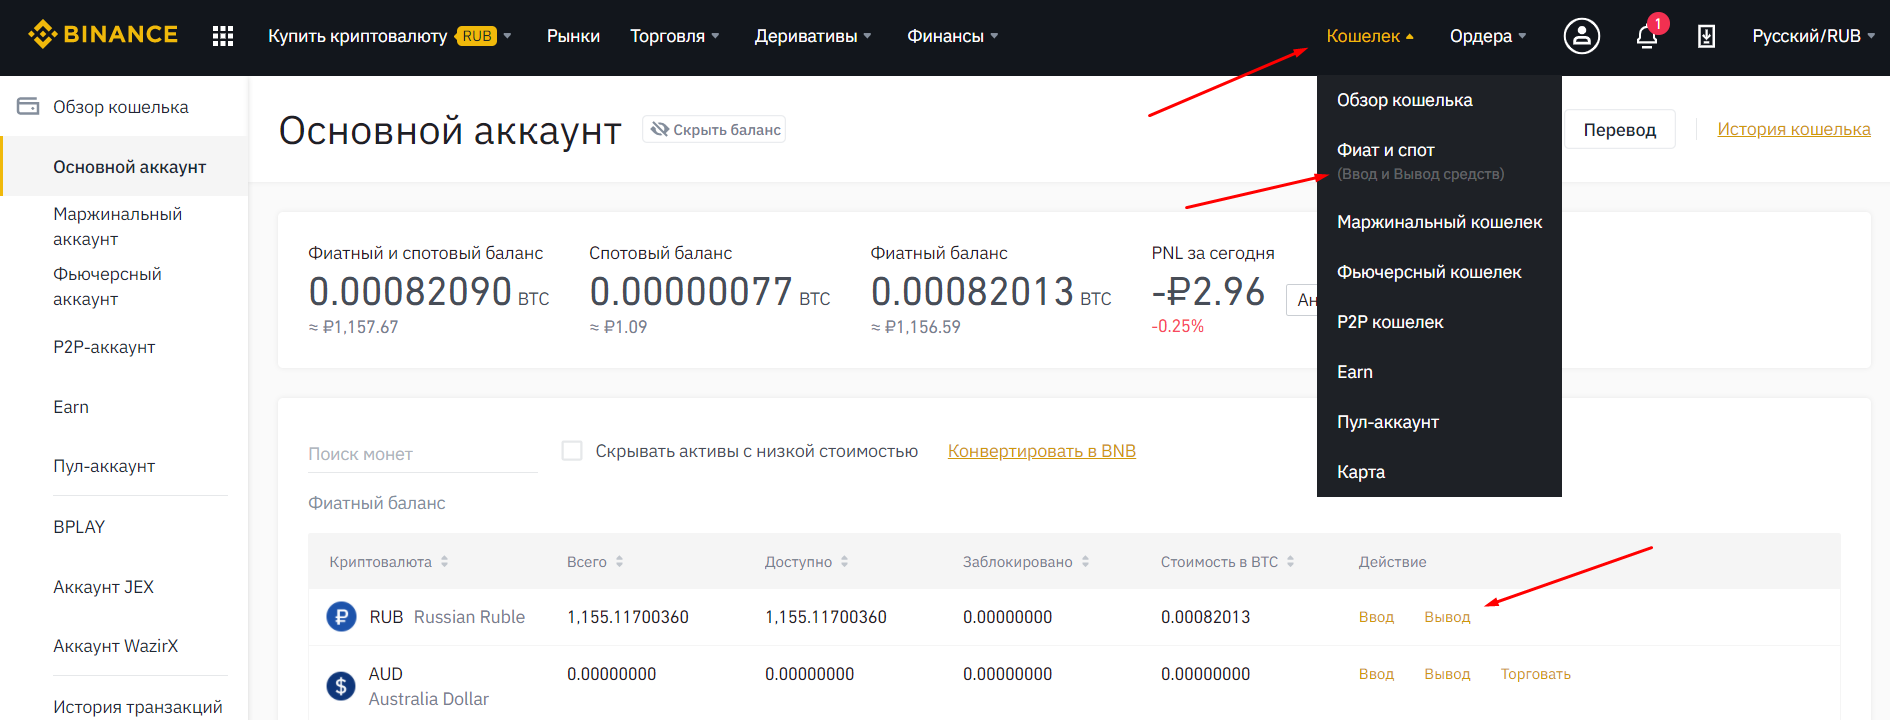Sort table by Всего column
Viewport: 1890px width, 720px height.
[595, 562]
